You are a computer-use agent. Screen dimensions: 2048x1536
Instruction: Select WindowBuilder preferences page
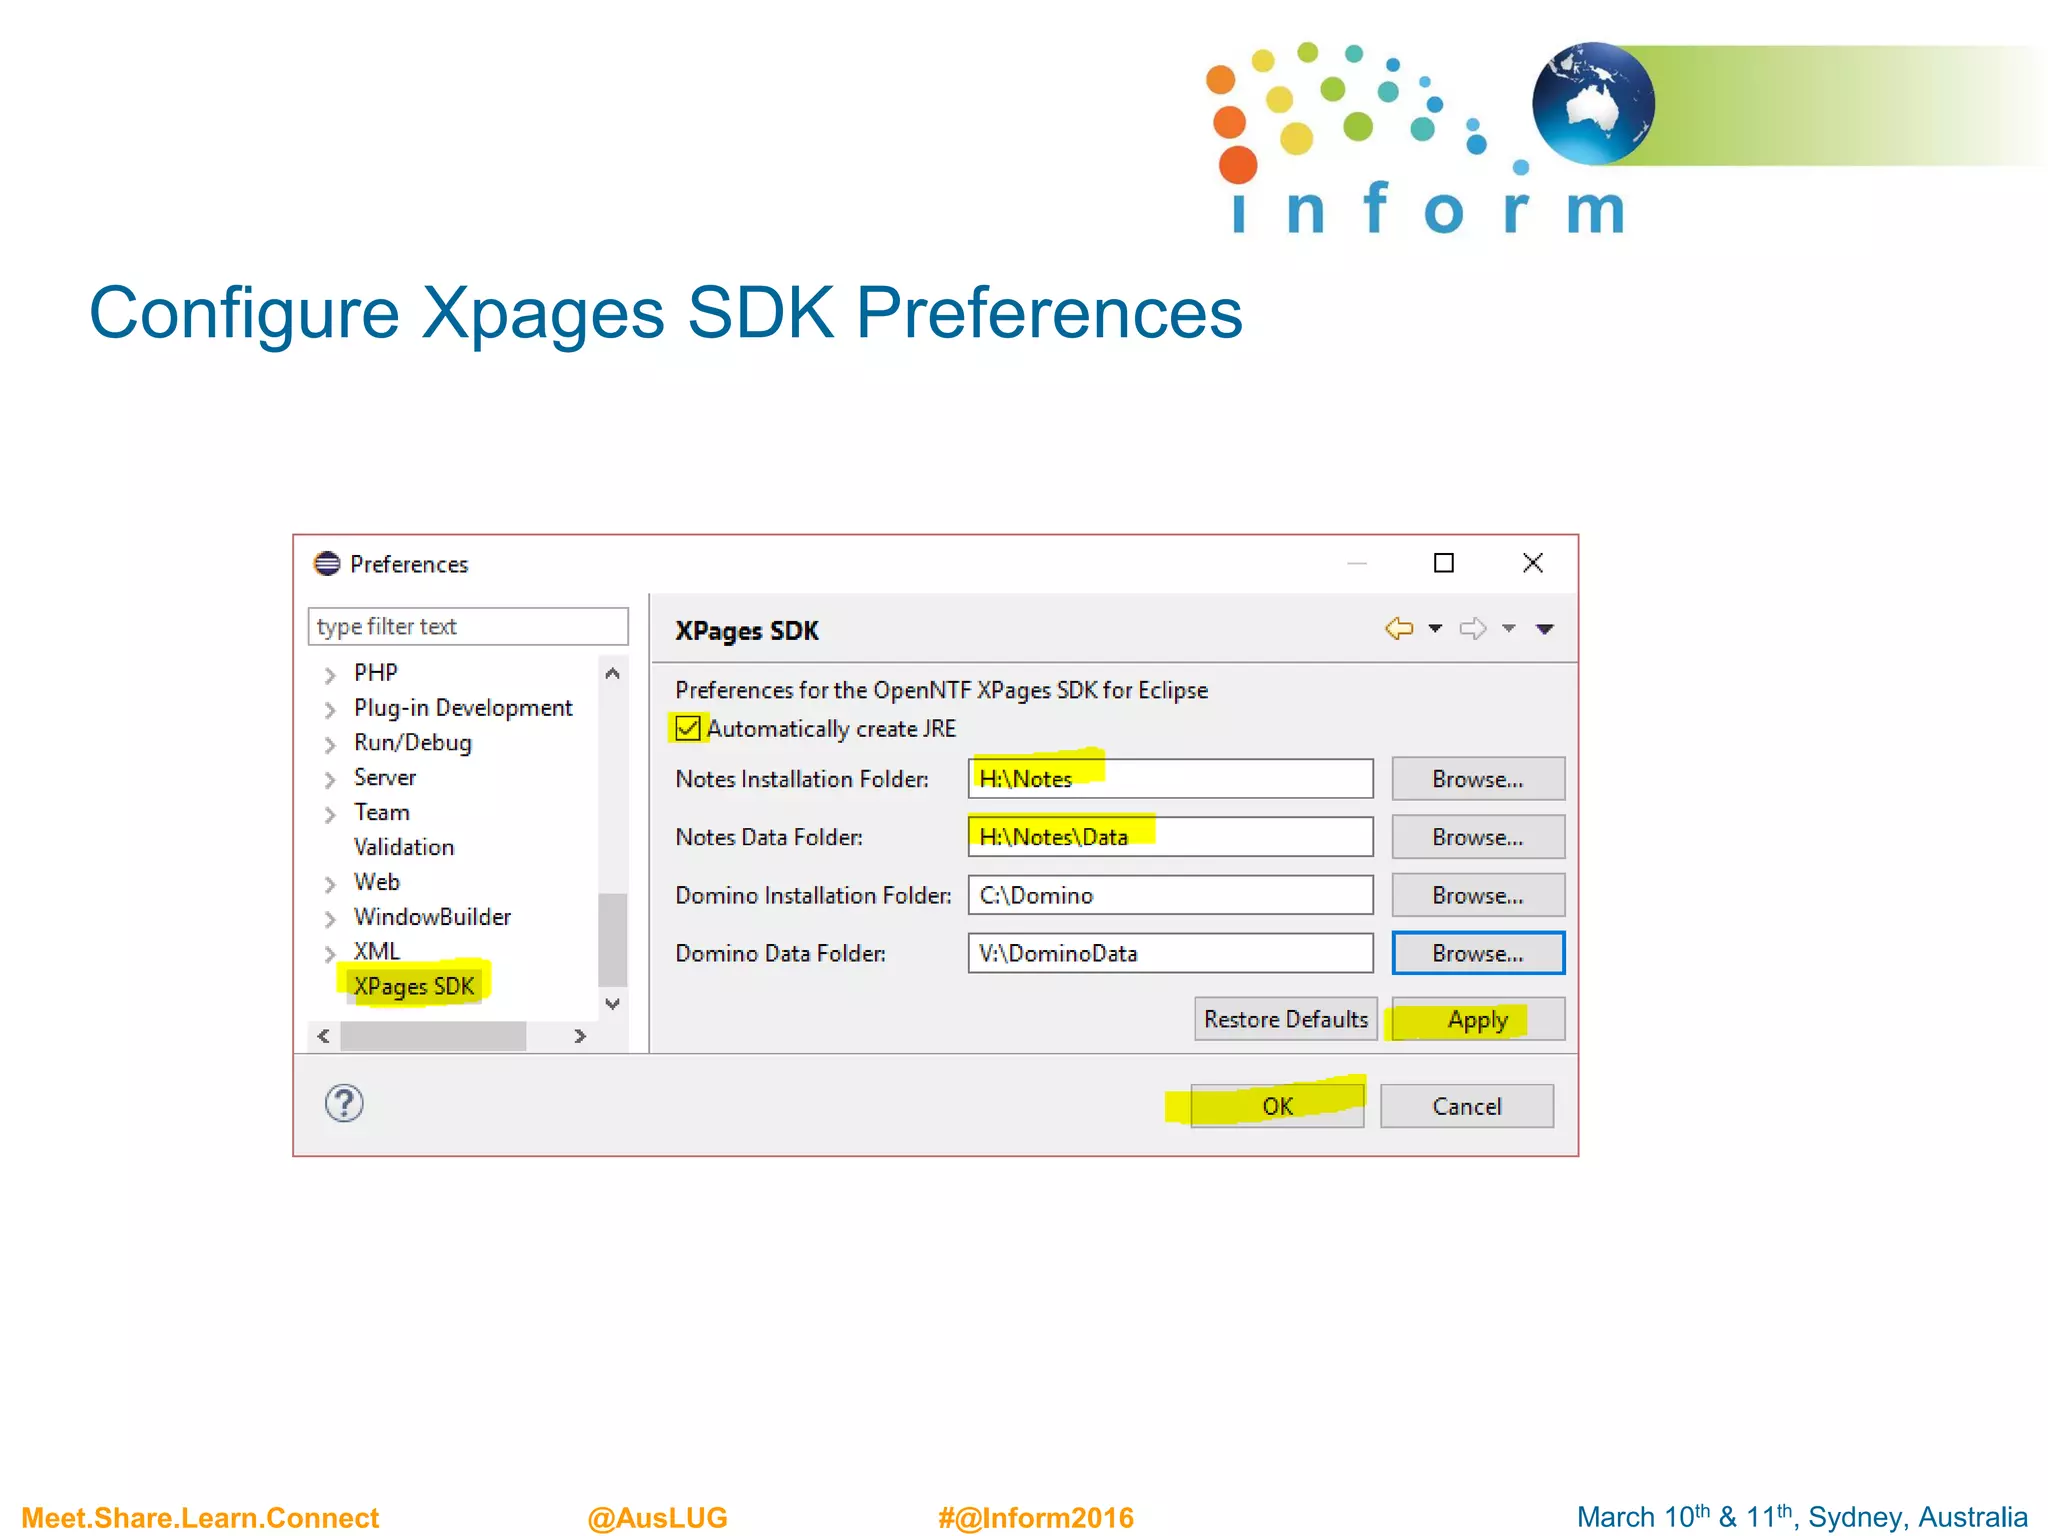pos(432,916)
